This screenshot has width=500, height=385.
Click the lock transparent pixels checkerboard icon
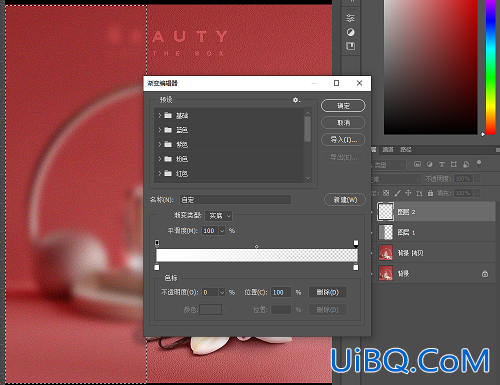(x=386, y=193)
